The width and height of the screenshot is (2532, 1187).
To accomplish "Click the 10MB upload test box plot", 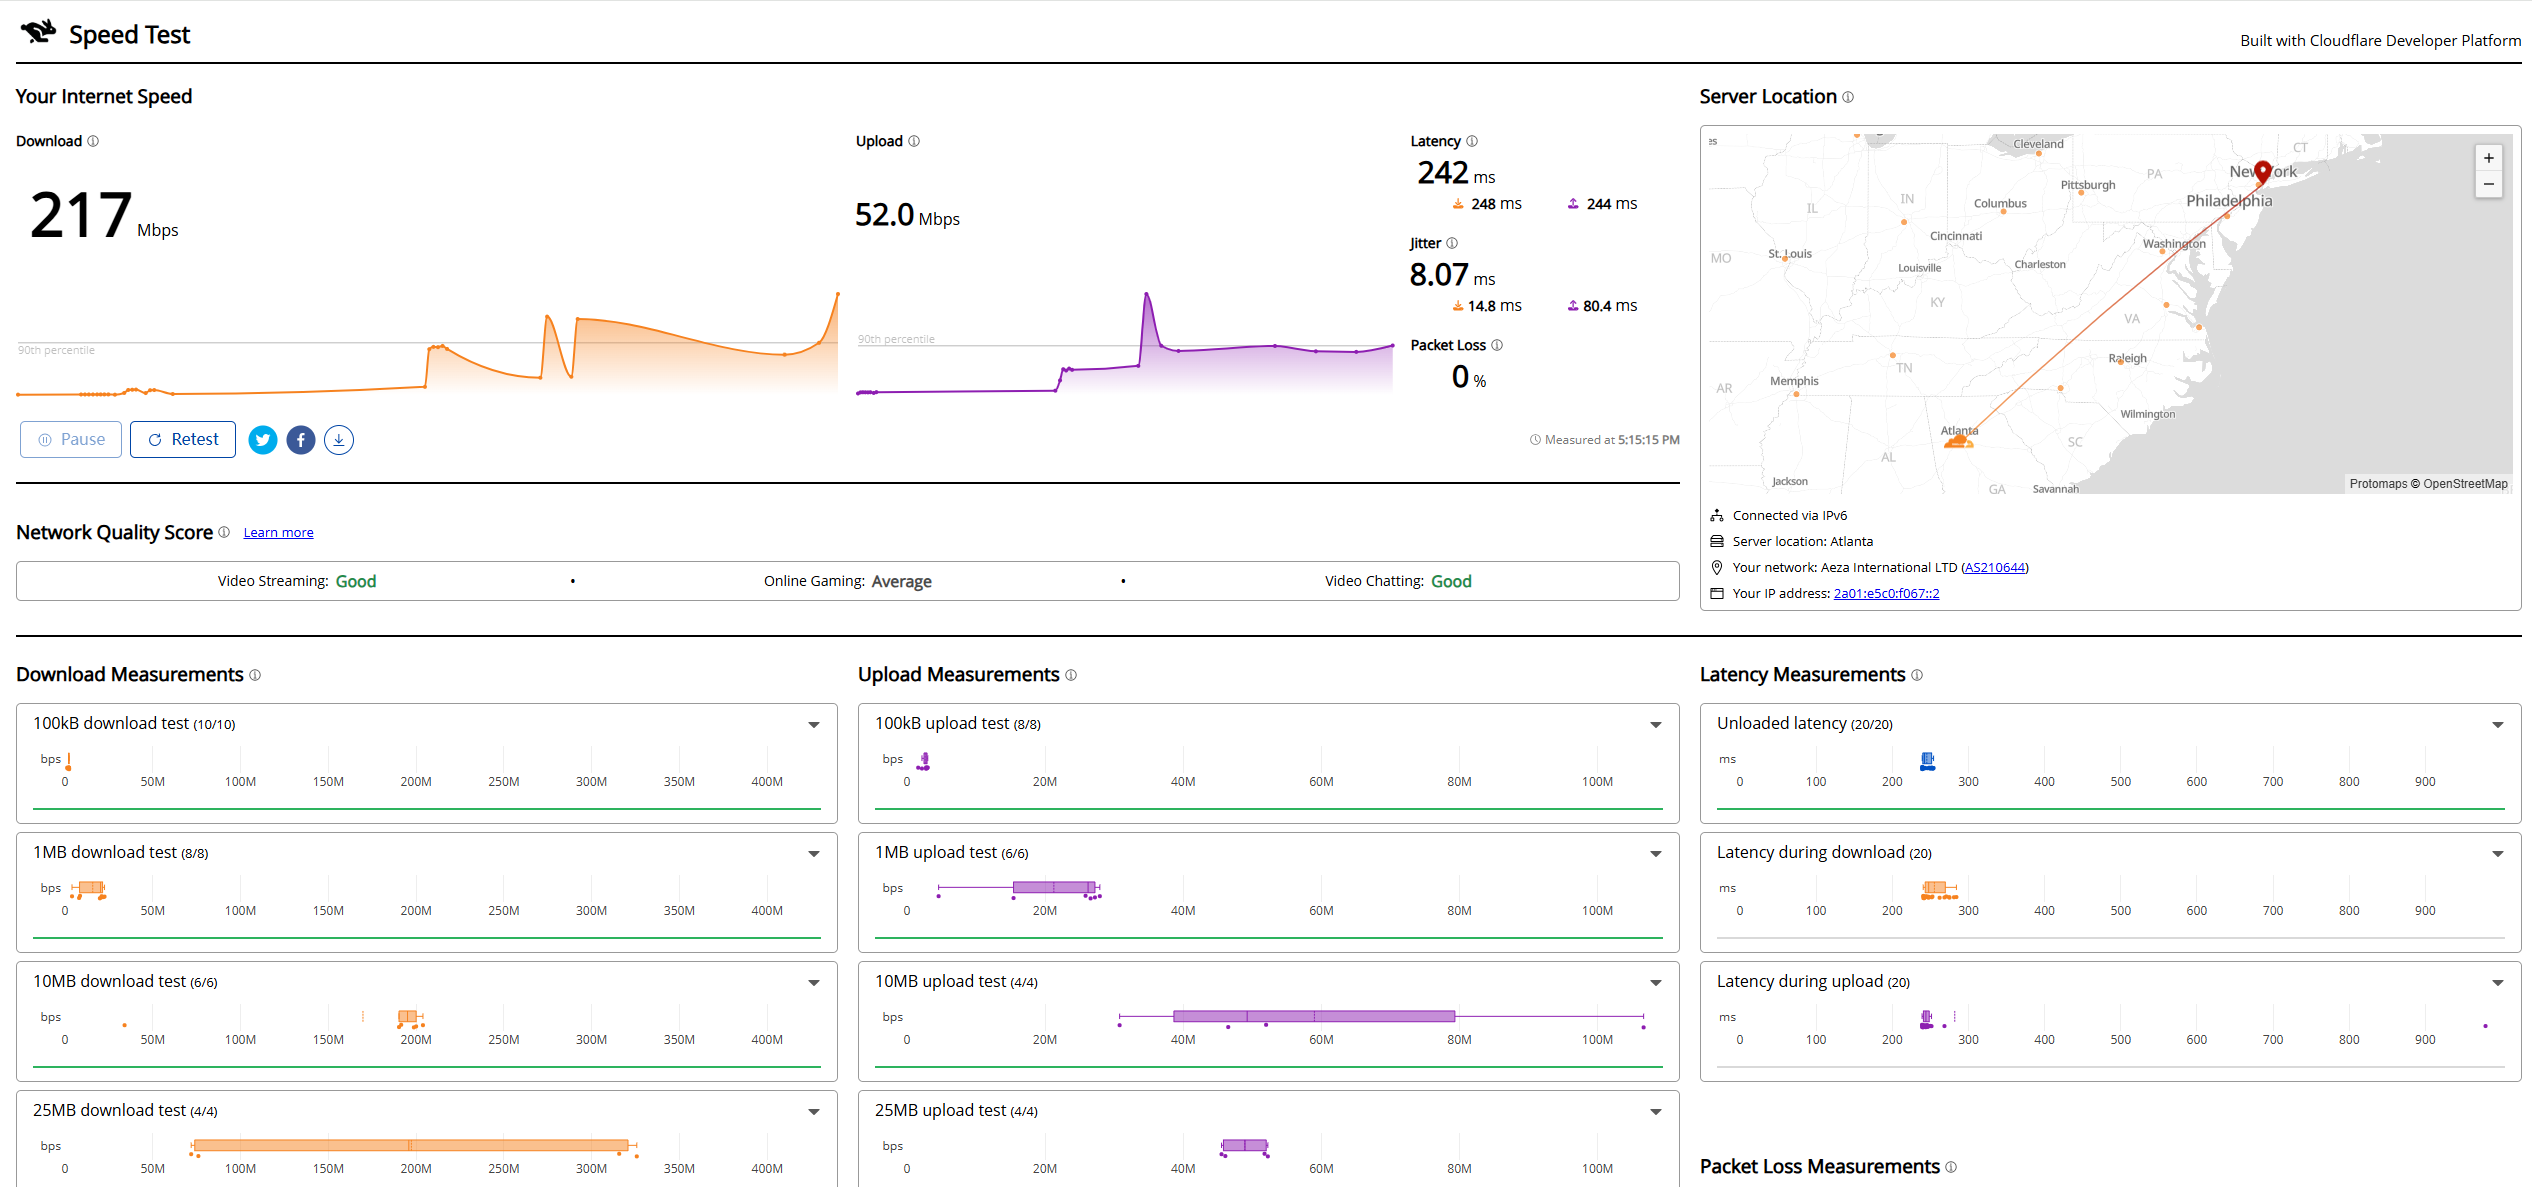I will coord(1380,1017).
